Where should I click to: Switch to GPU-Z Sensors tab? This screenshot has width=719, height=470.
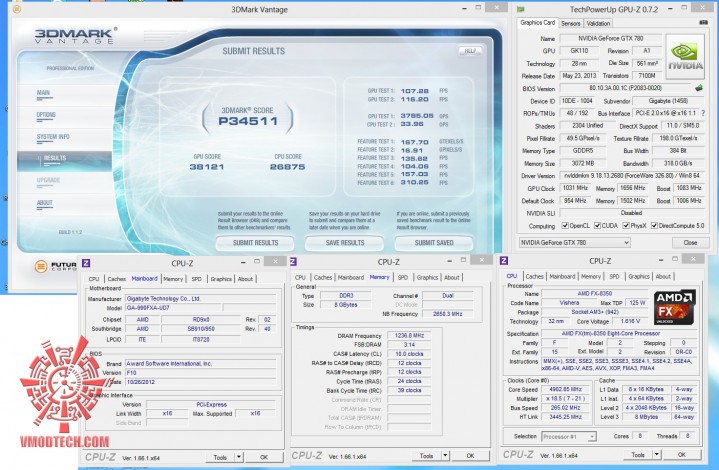(570, 23)
